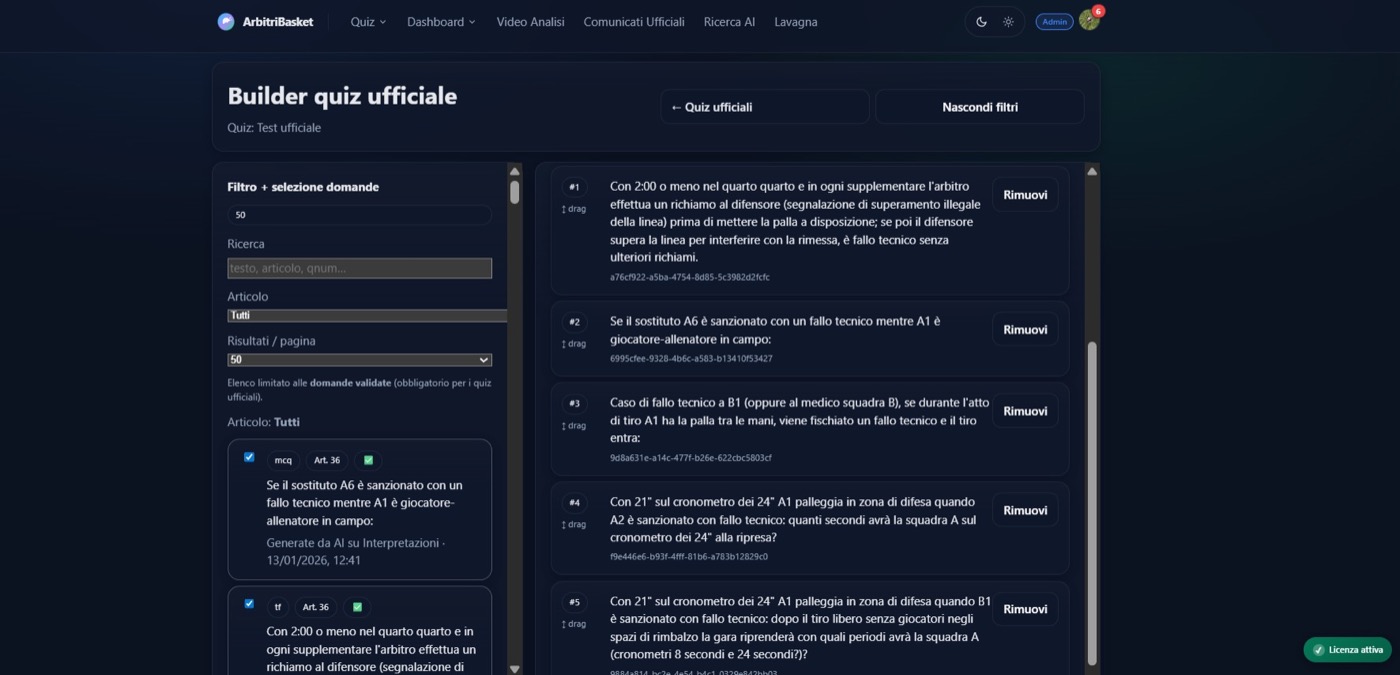Open the Risultati / pagina dropdown
Image resolution: width=1400 pixels, height=675 pixels.
click(359, 360)
